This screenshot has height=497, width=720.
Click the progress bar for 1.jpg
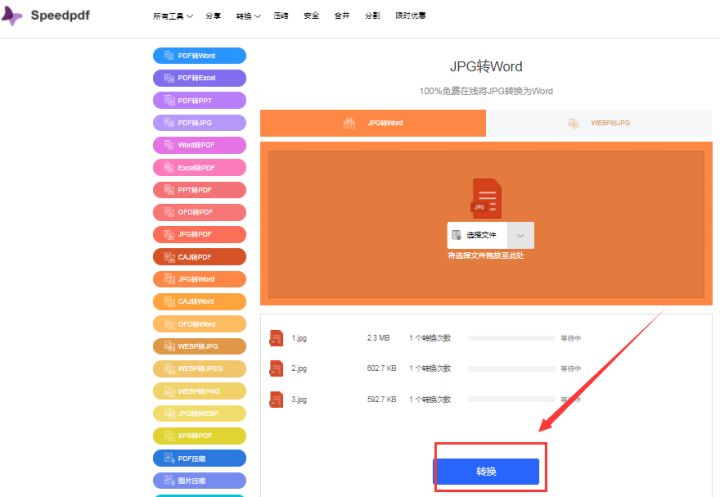coord(512,338)
